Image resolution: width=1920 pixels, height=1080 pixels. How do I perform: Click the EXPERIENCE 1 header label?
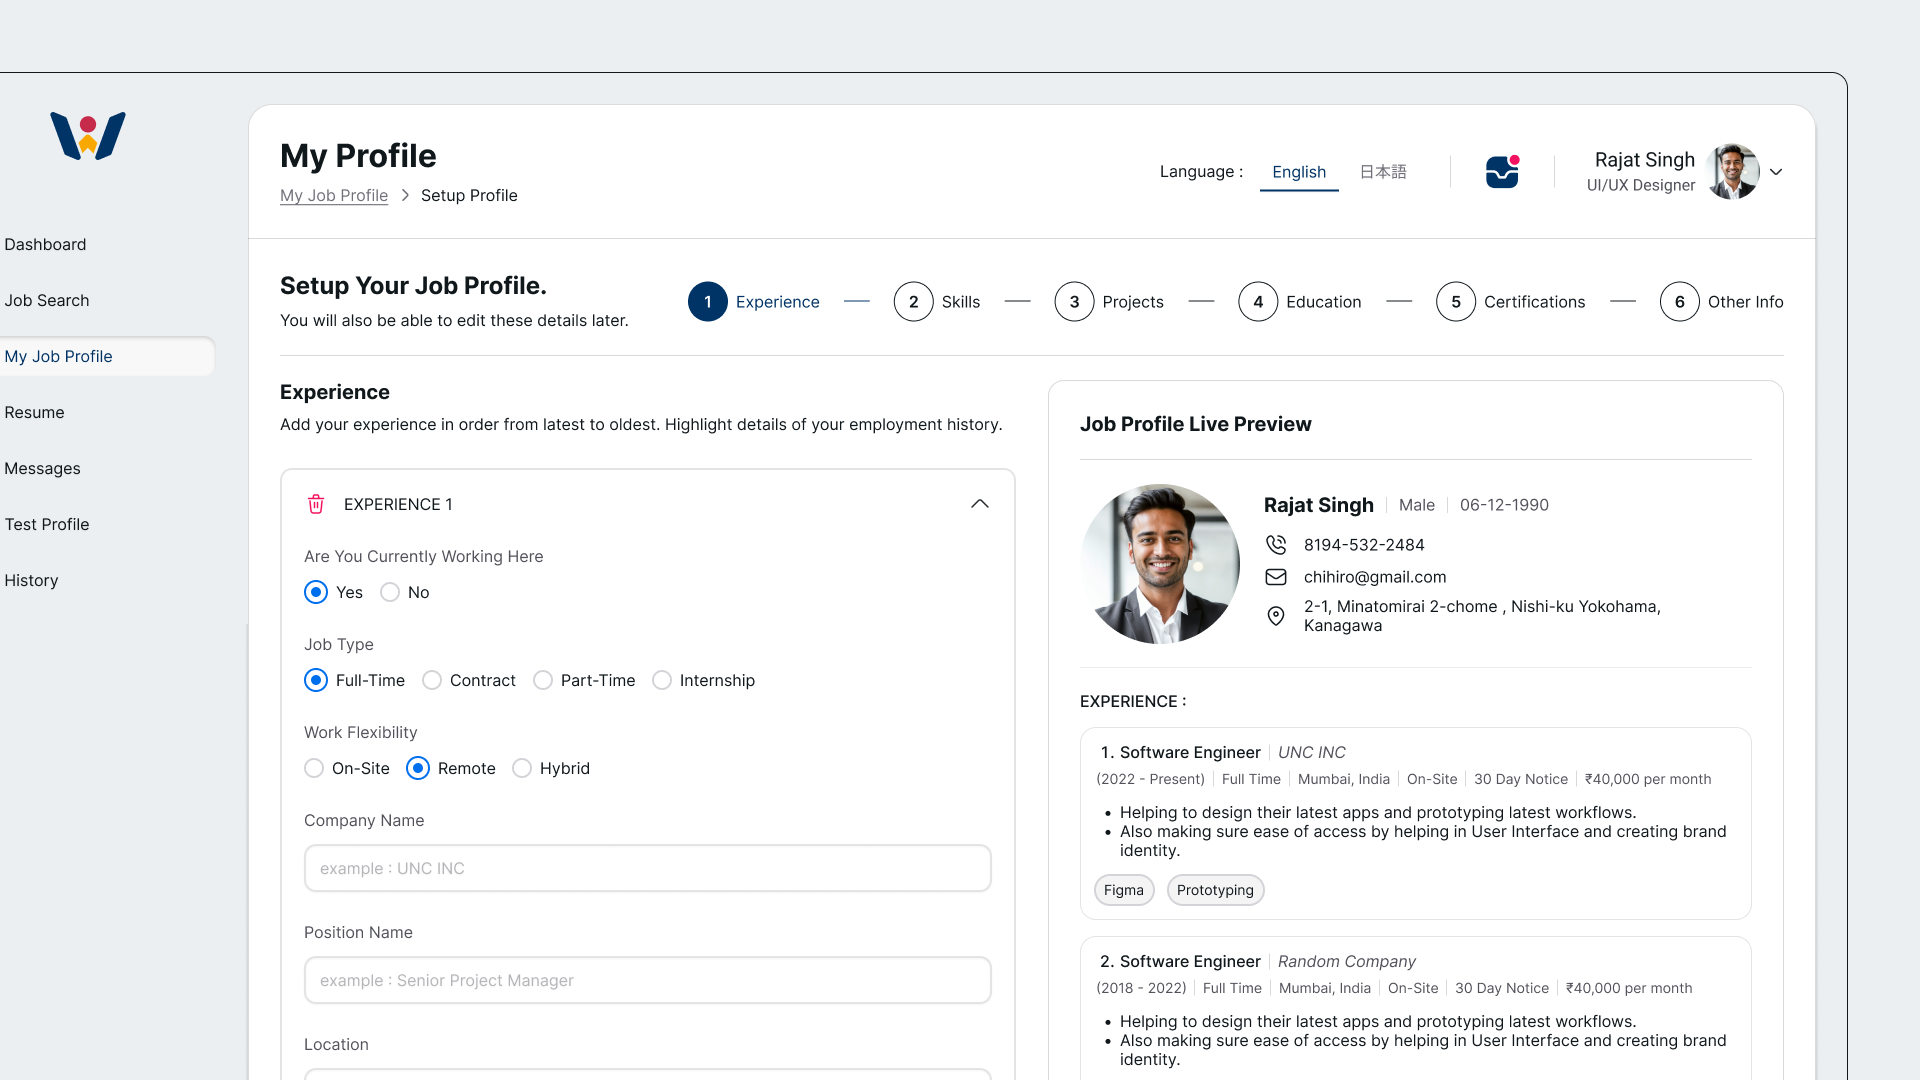pyautogui.click(x=398, y=504)
